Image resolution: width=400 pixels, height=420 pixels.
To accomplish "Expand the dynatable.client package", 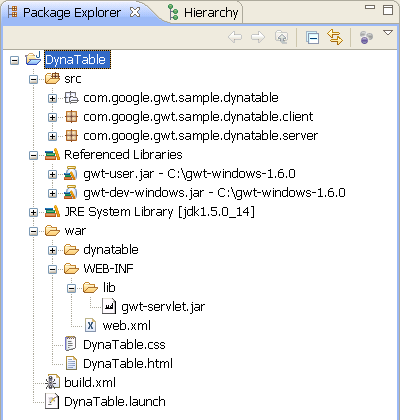I will tap(52, 117).
